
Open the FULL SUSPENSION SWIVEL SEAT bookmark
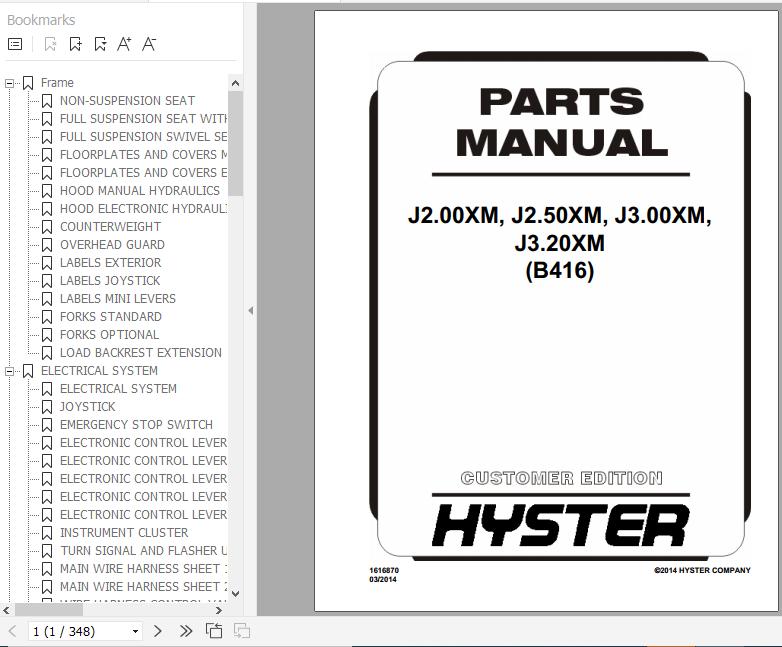(x=143, y=137)
